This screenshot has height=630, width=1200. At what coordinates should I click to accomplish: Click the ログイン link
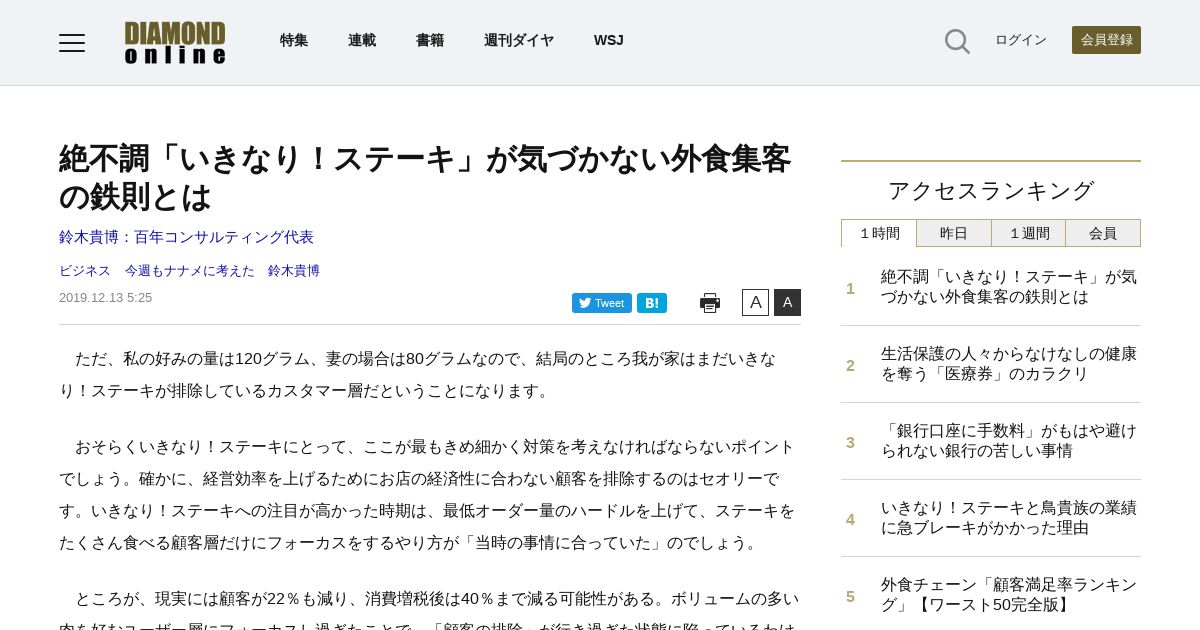(1021, 40)
